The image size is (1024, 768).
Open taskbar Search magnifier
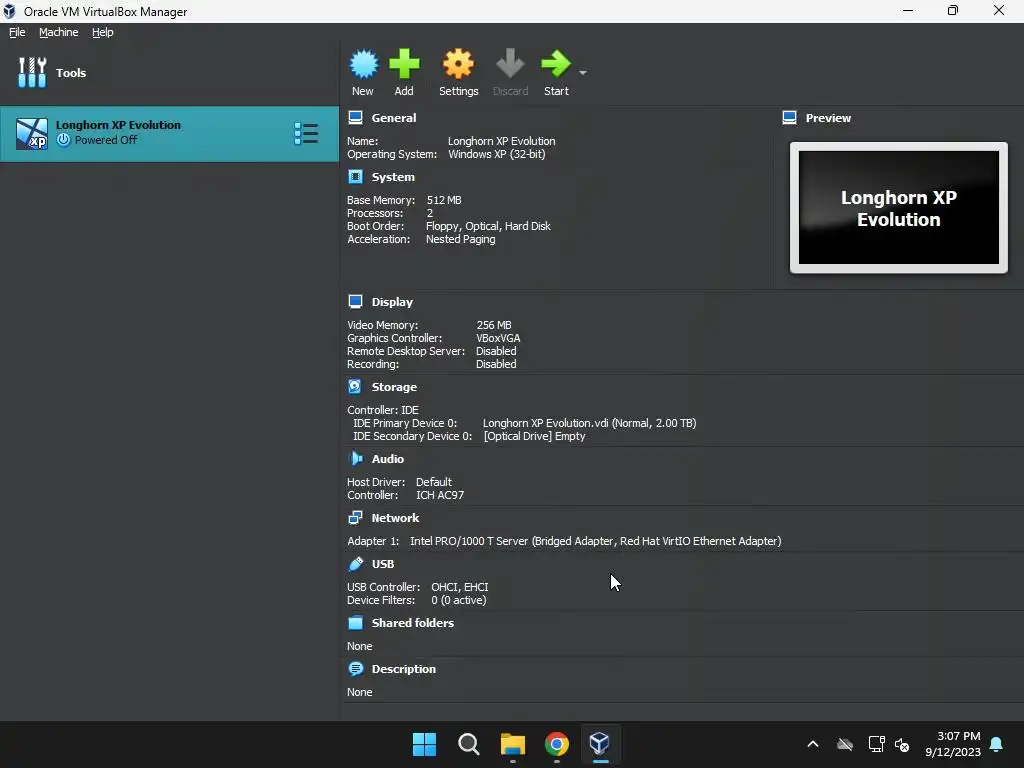[x=468, y=744]
